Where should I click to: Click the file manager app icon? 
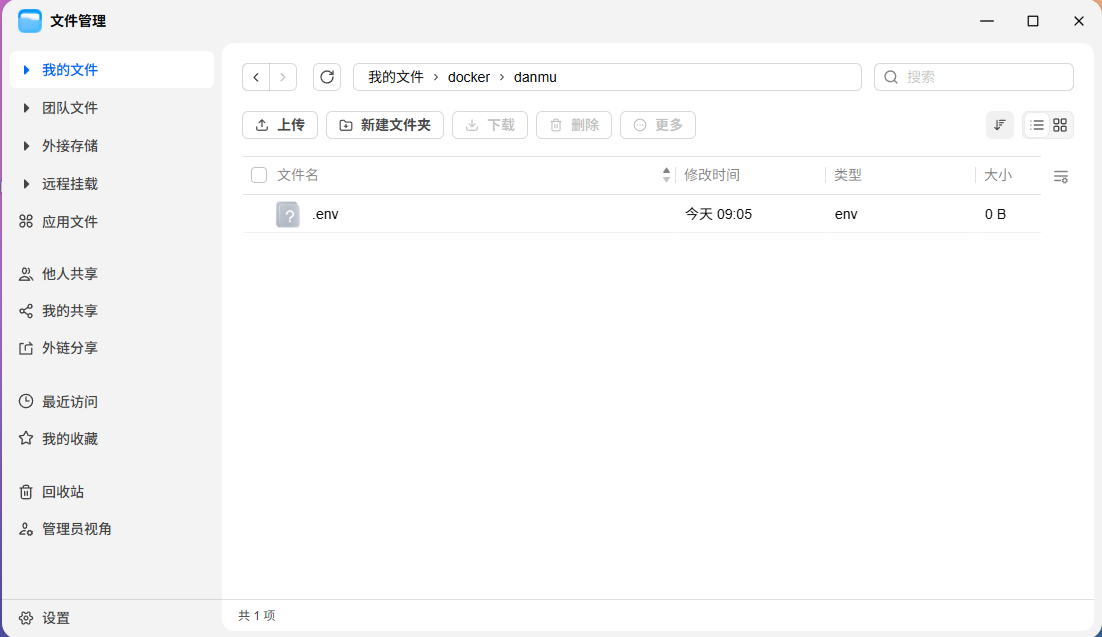(x=30, y=21)
